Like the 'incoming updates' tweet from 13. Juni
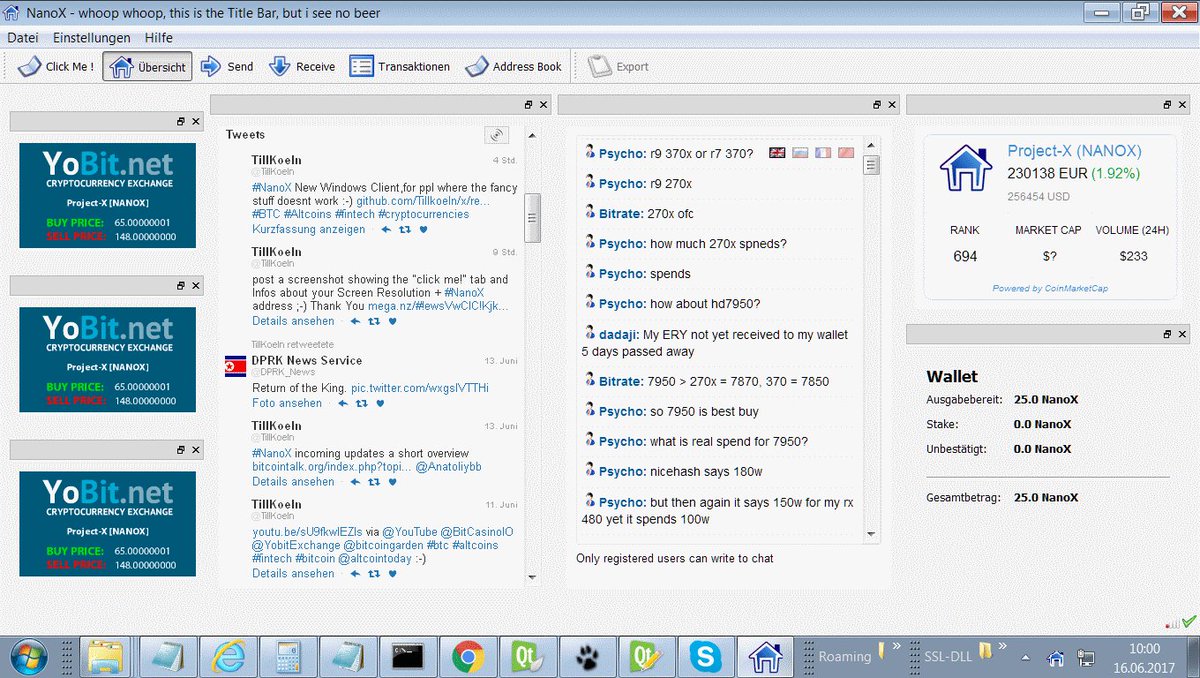The width and height of the screenshot is (1200, 678). (x=392, y=481)
